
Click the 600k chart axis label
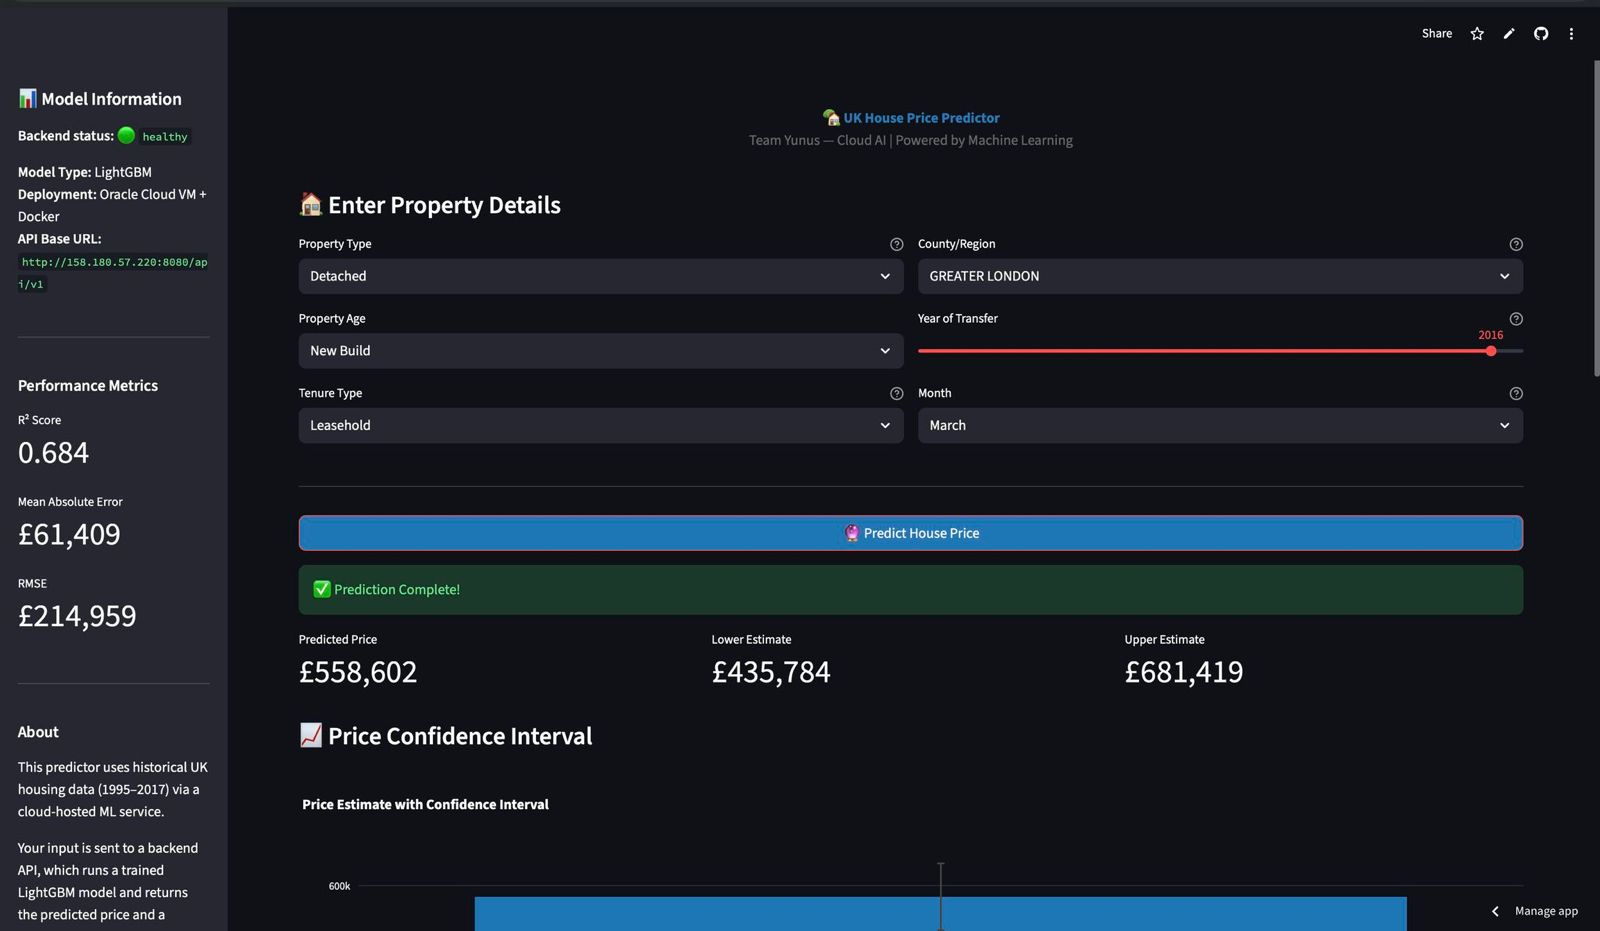340,886
